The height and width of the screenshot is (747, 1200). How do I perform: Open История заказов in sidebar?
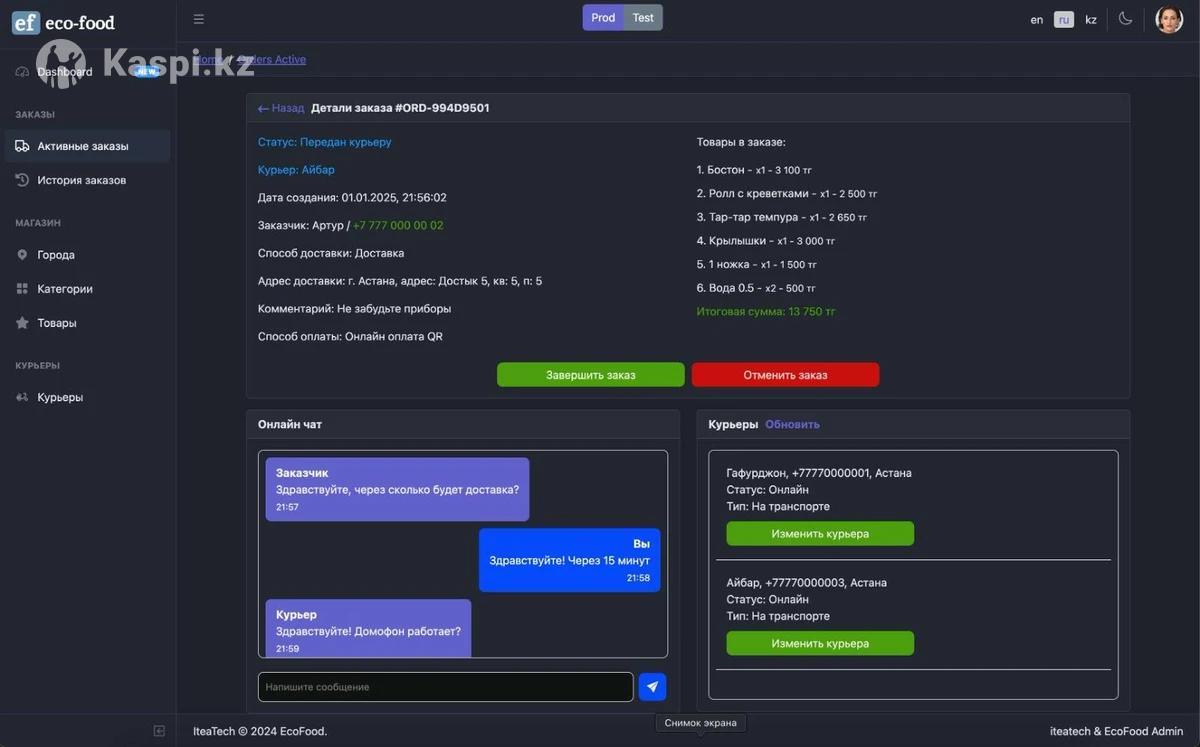[82, 180]
